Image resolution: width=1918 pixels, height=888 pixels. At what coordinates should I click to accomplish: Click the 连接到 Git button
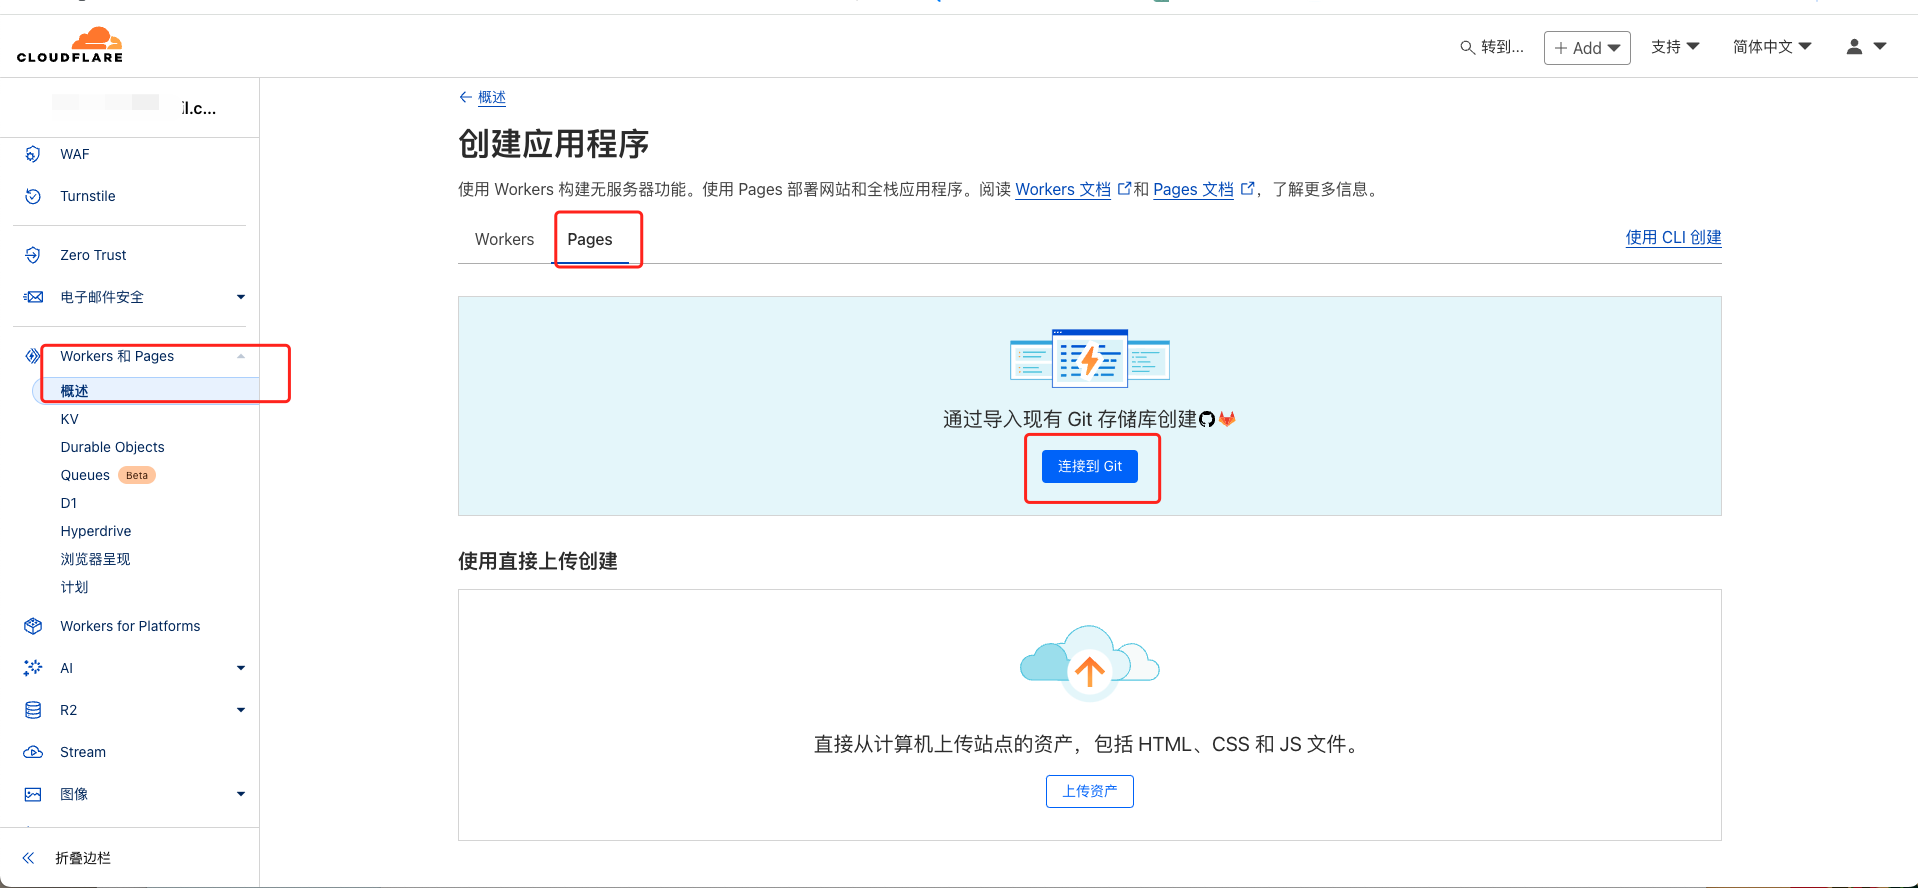1089,467
